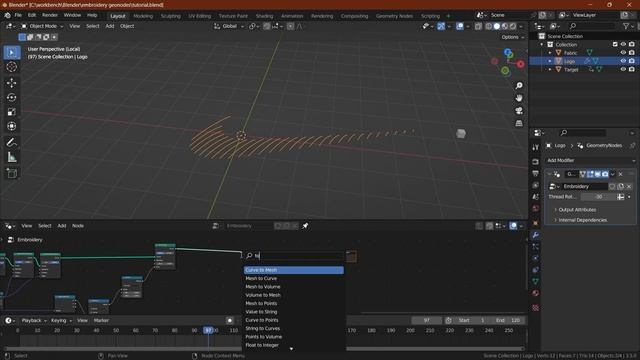This screenshot has width=640, height=360.
Task: Open the Render properties tab
Action: point(536,162)
